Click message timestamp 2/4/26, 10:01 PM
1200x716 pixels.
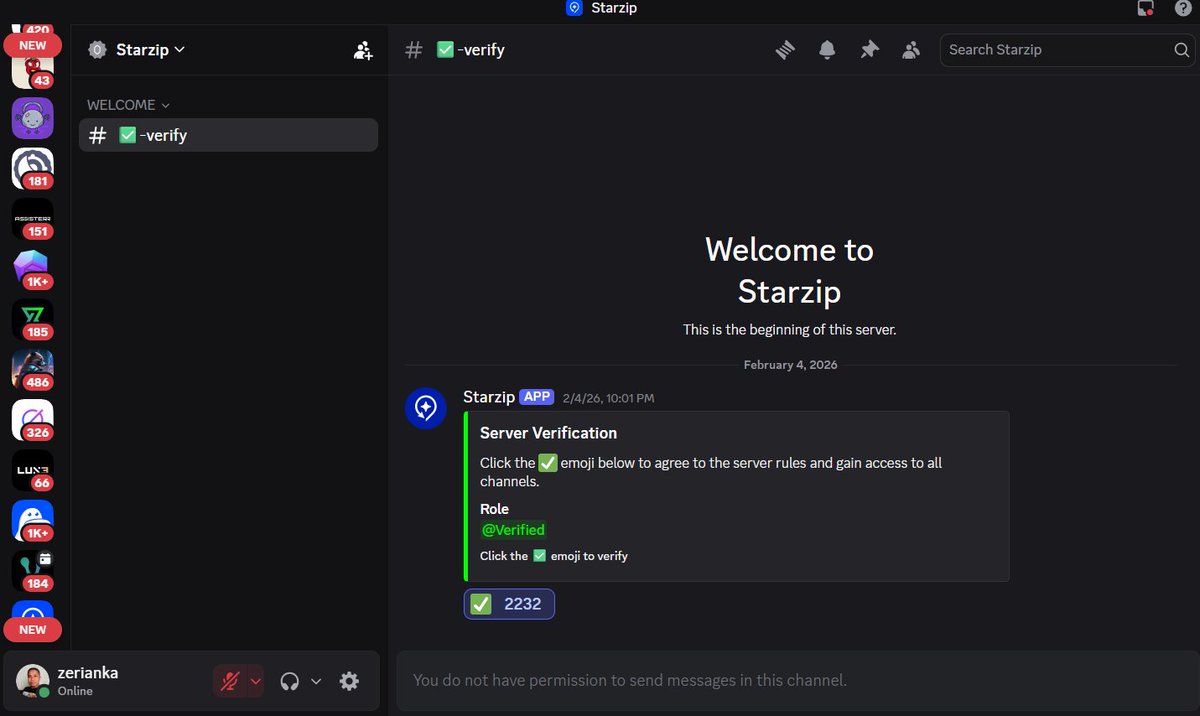(x=608, y=398)
